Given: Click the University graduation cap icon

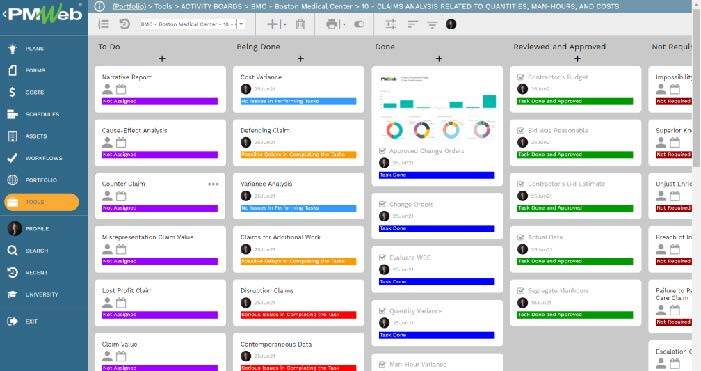Looking at the screenshot, I should pos(13,295).
